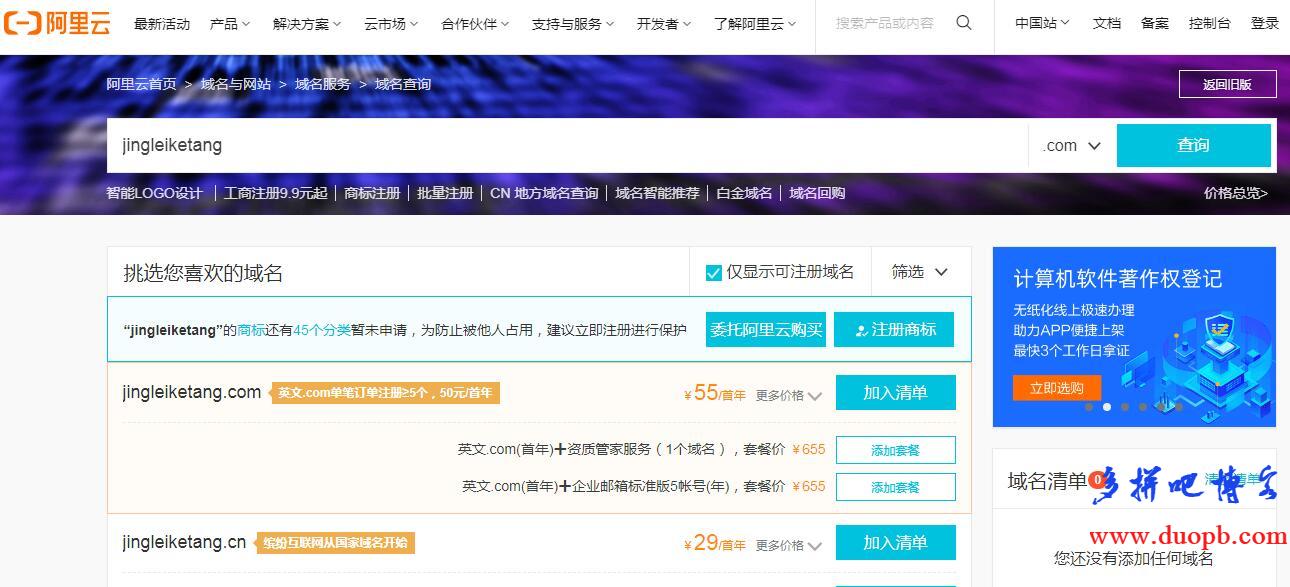Click the 委托阿里云购买 button
The width and height of the screenshot is (1290, 587).
(x=766, y=329)
